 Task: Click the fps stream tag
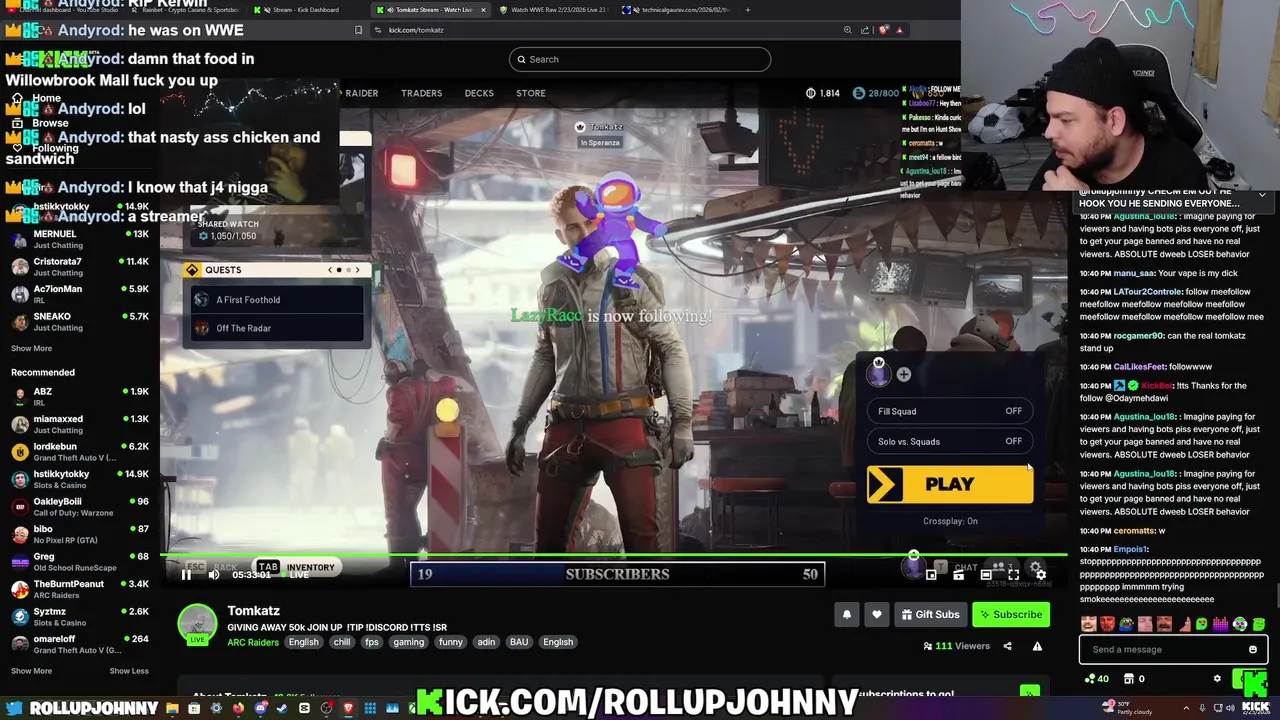coord(372,642)
